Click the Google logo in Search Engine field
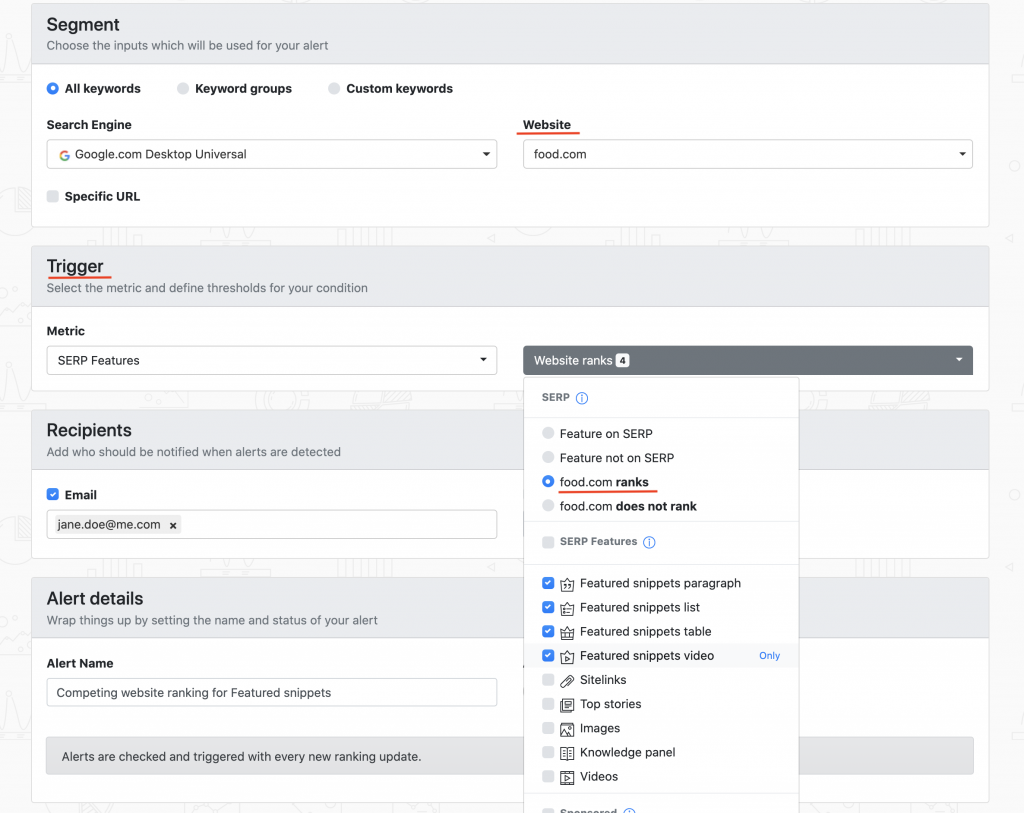This screenshot has width=1024, height=813. pos(64,155)
